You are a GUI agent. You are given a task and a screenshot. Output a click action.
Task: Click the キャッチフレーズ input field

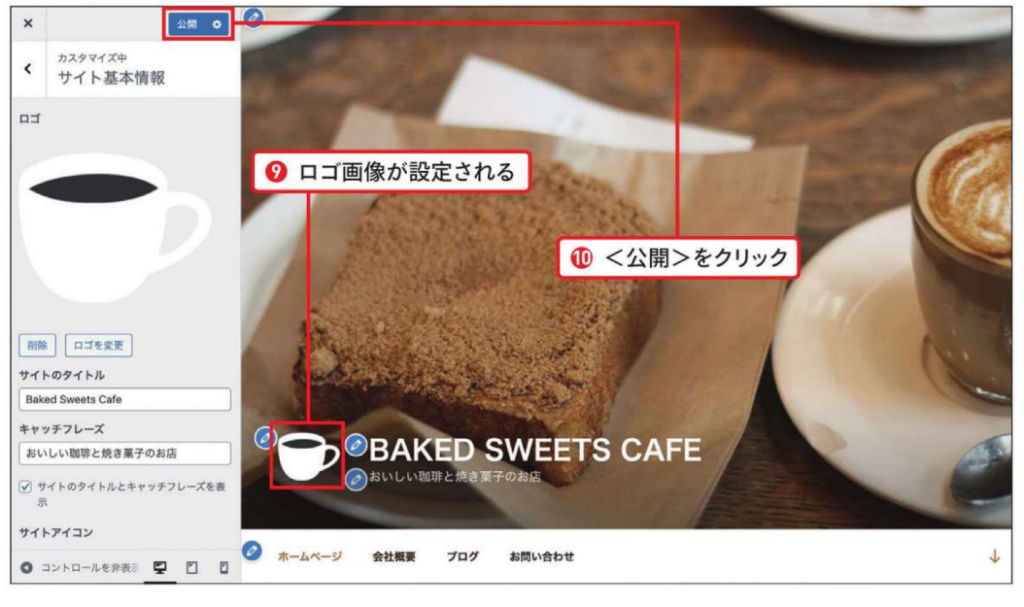click(x=125, y=453)
